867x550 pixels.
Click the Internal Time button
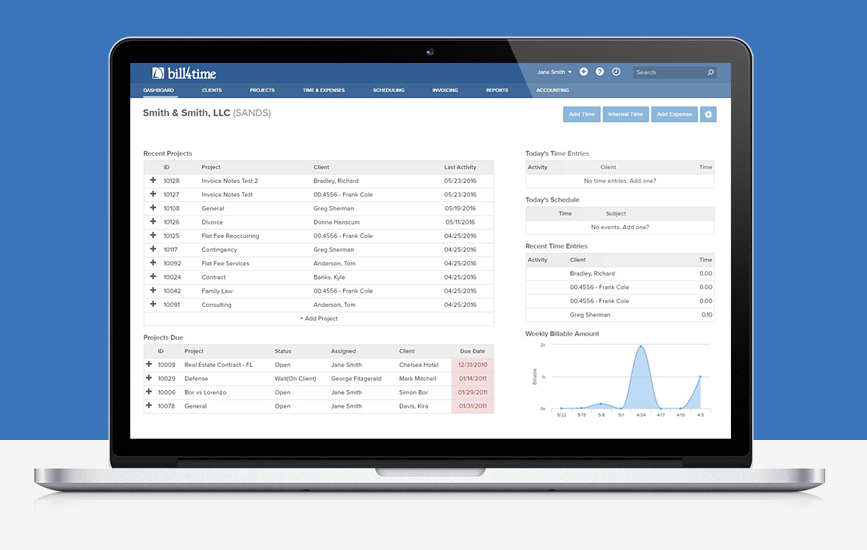point(625,114)
